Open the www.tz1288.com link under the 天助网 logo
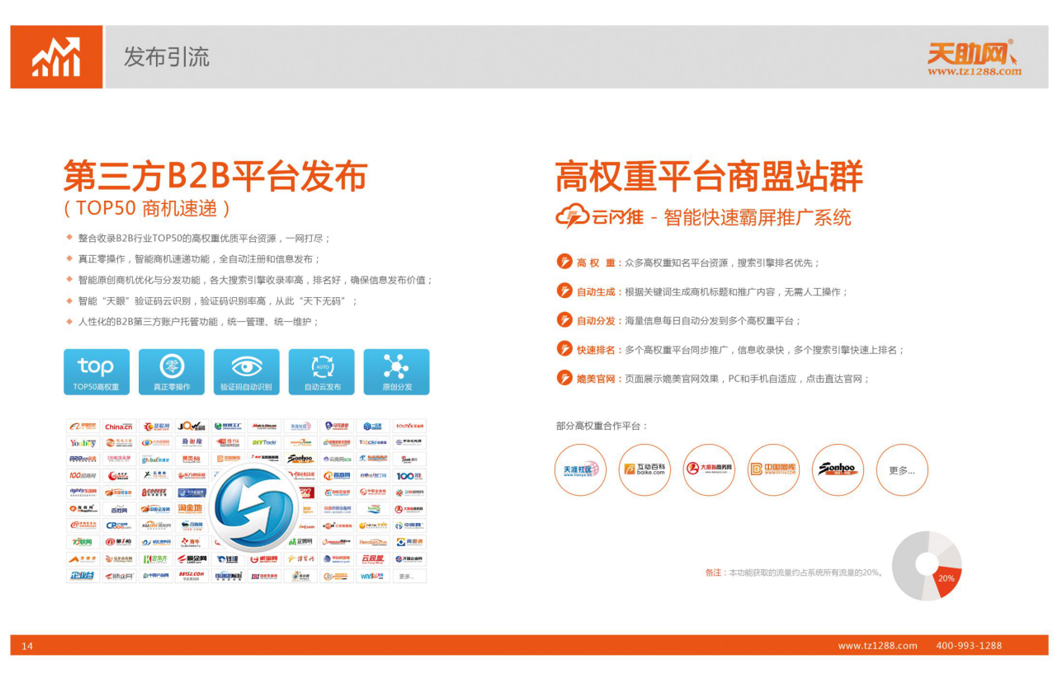 coord(974,72)
